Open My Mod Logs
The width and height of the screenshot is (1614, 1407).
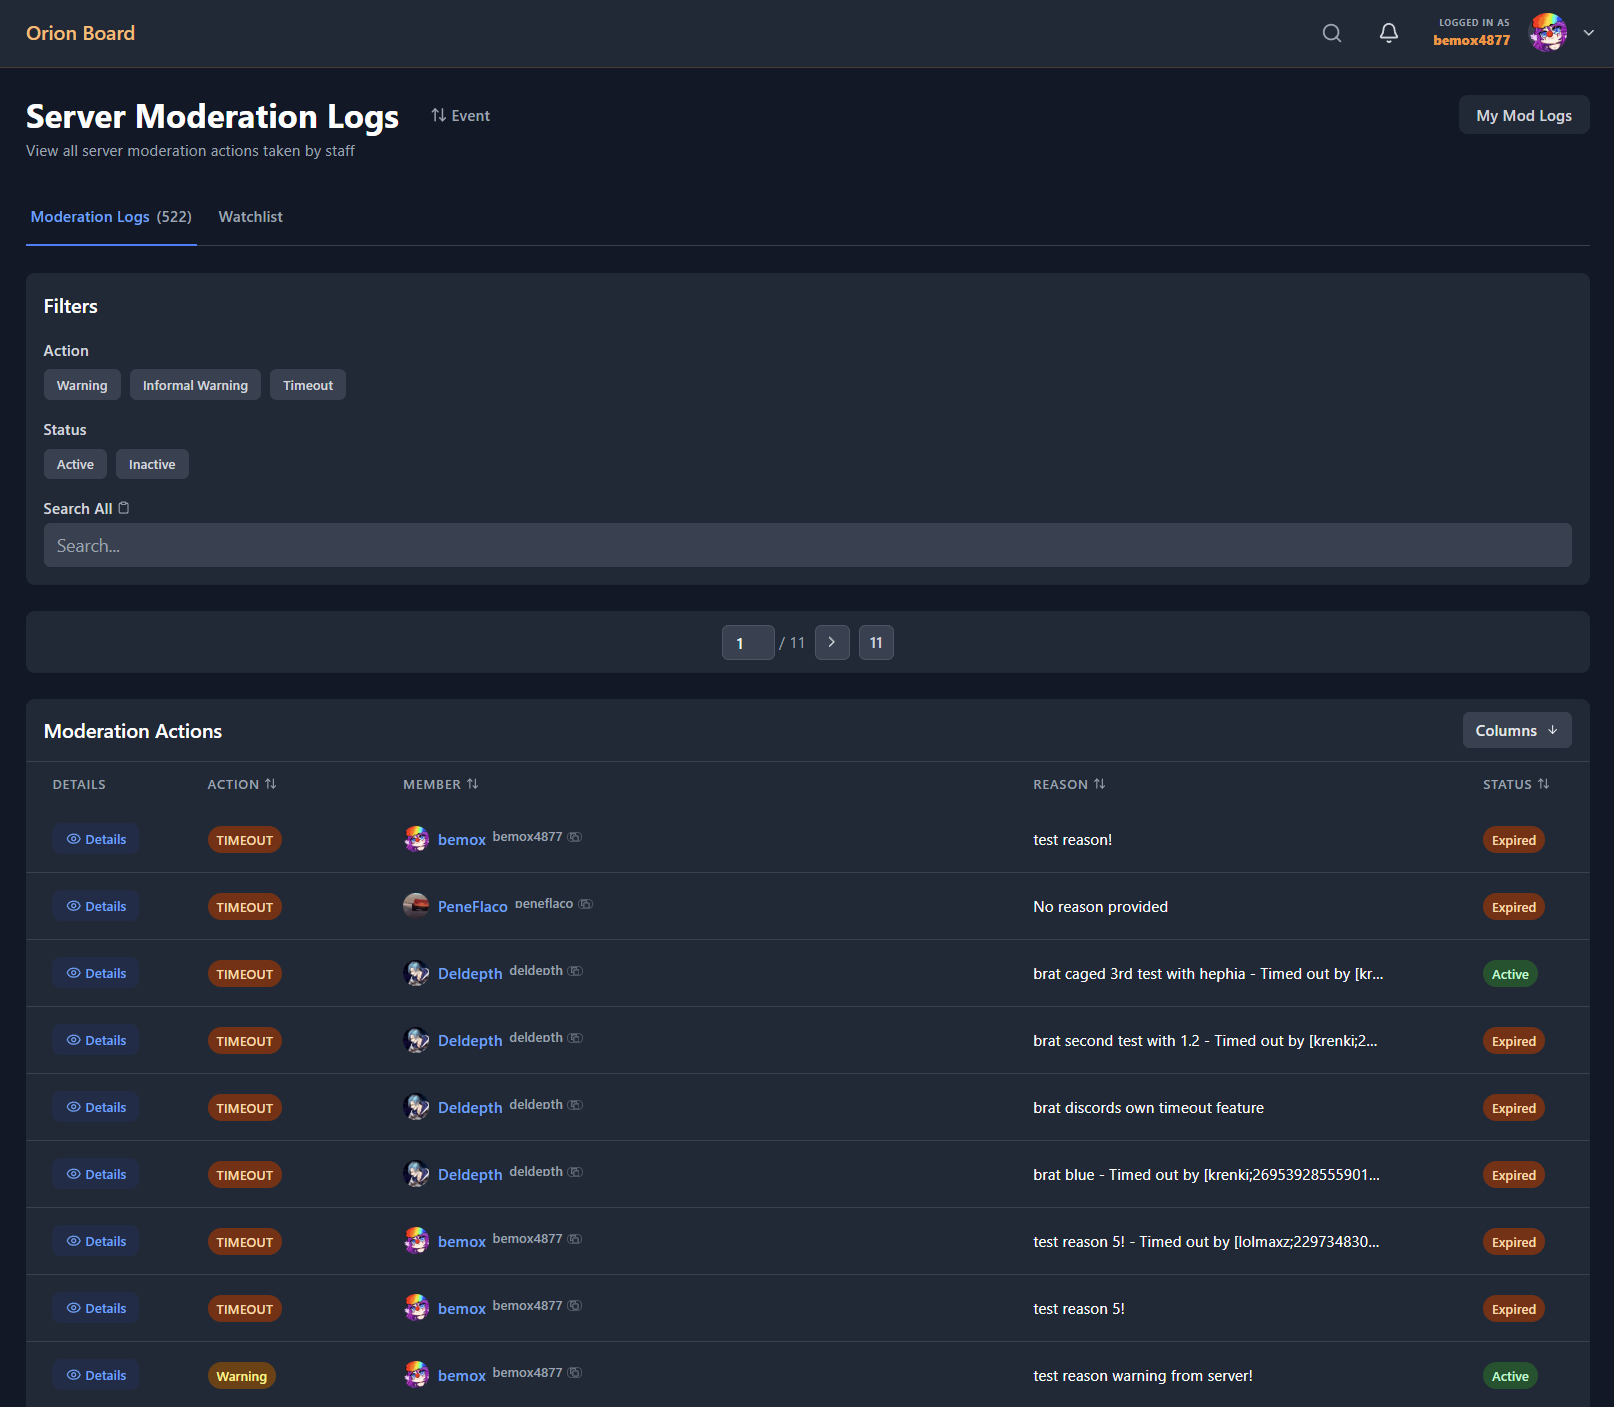pos(1523,114)
